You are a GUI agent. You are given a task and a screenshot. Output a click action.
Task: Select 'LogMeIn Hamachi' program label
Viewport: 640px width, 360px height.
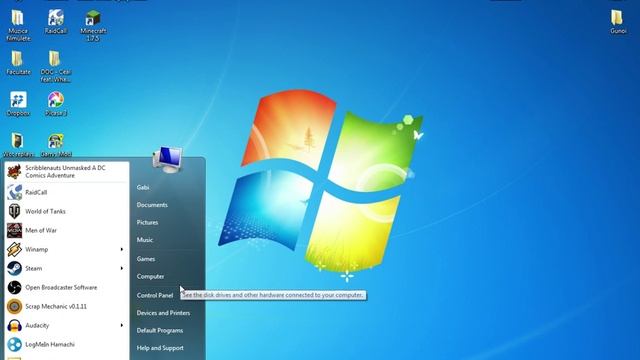50,344
